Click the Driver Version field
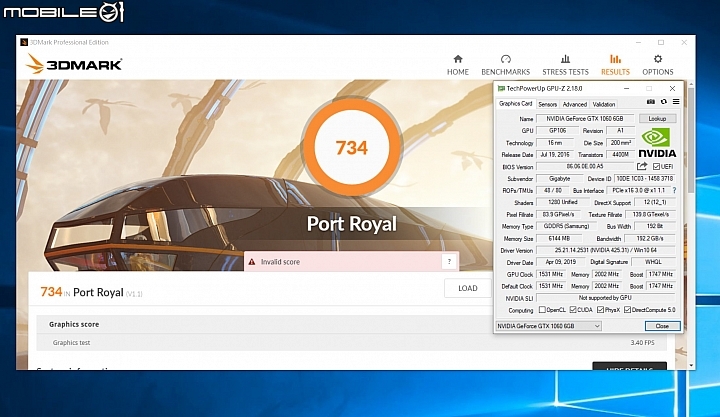This screenshot has height=417, width=720. tap(606, 250)
